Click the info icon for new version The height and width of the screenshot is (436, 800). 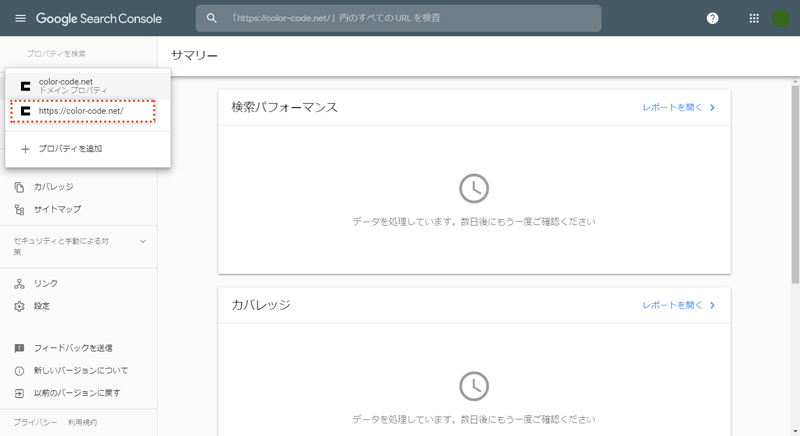click(x=19, y=371)
